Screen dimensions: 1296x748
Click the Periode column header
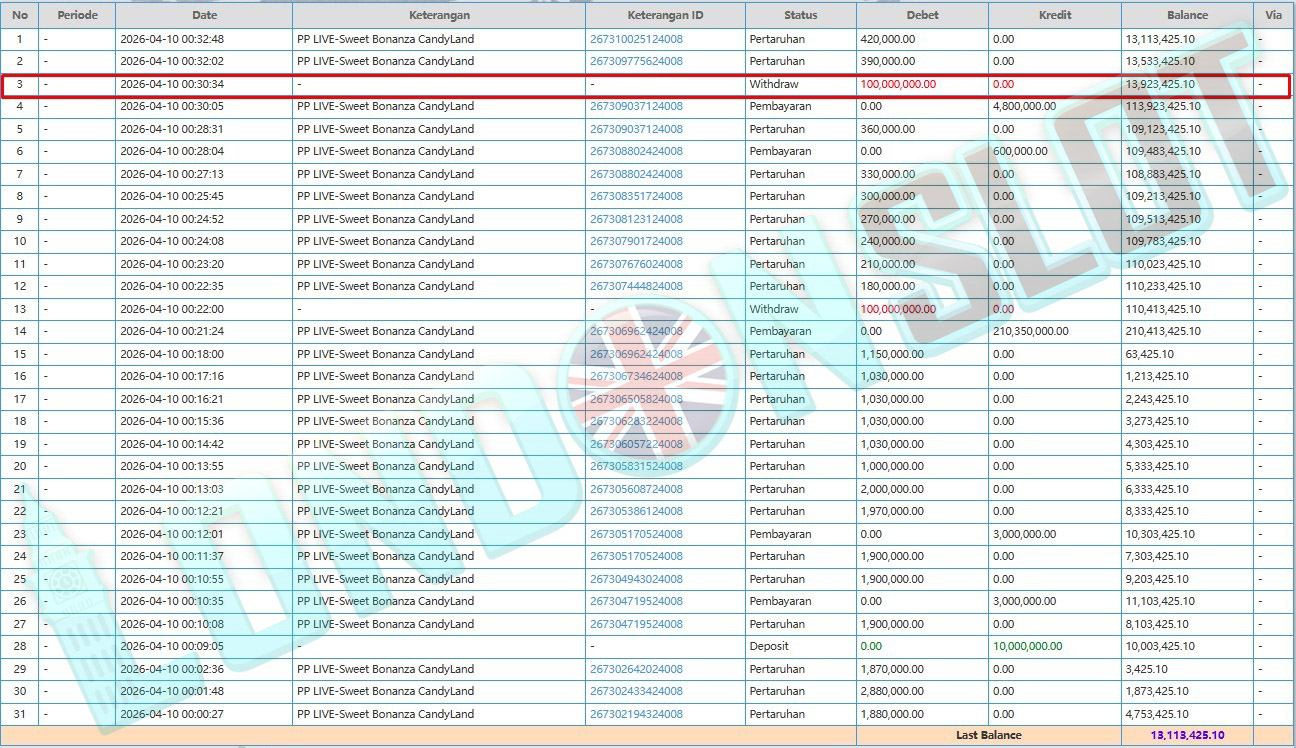click(x=77, y=15)
